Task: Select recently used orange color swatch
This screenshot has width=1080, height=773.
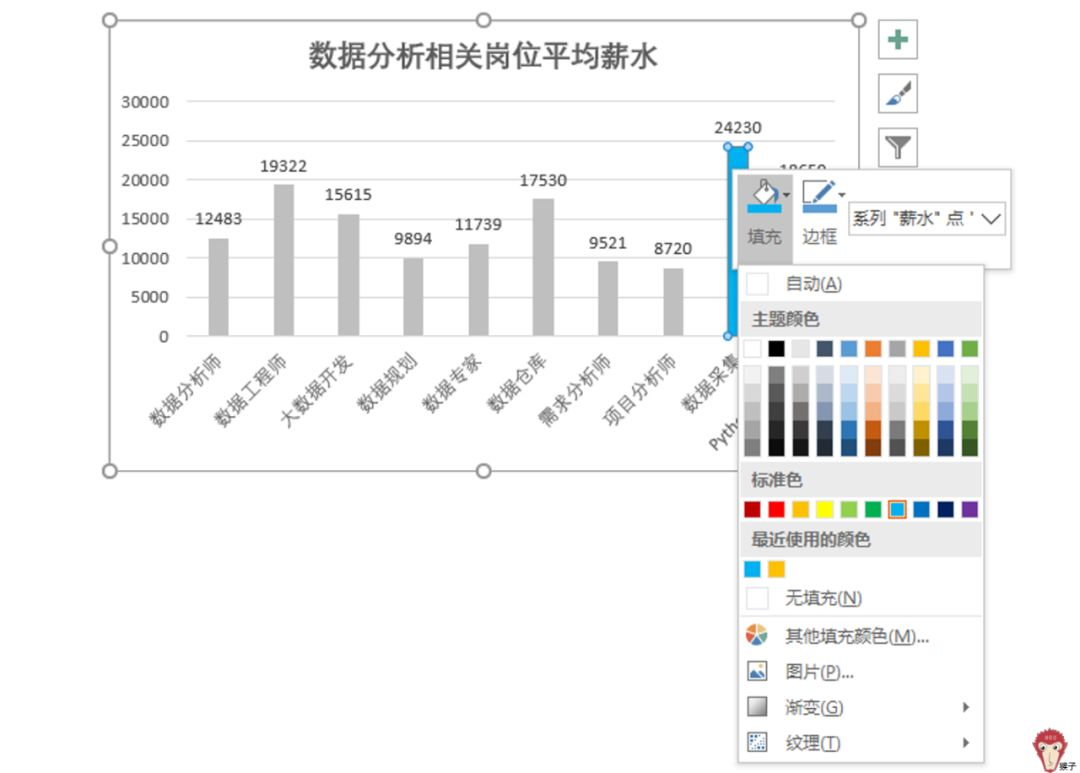Action: point(776,568)
